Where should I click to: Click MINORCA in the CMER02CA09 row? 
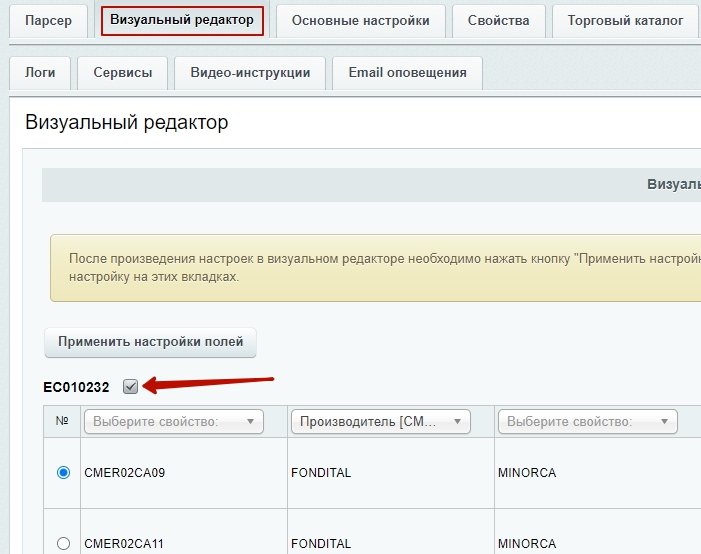tap(527, 473)
